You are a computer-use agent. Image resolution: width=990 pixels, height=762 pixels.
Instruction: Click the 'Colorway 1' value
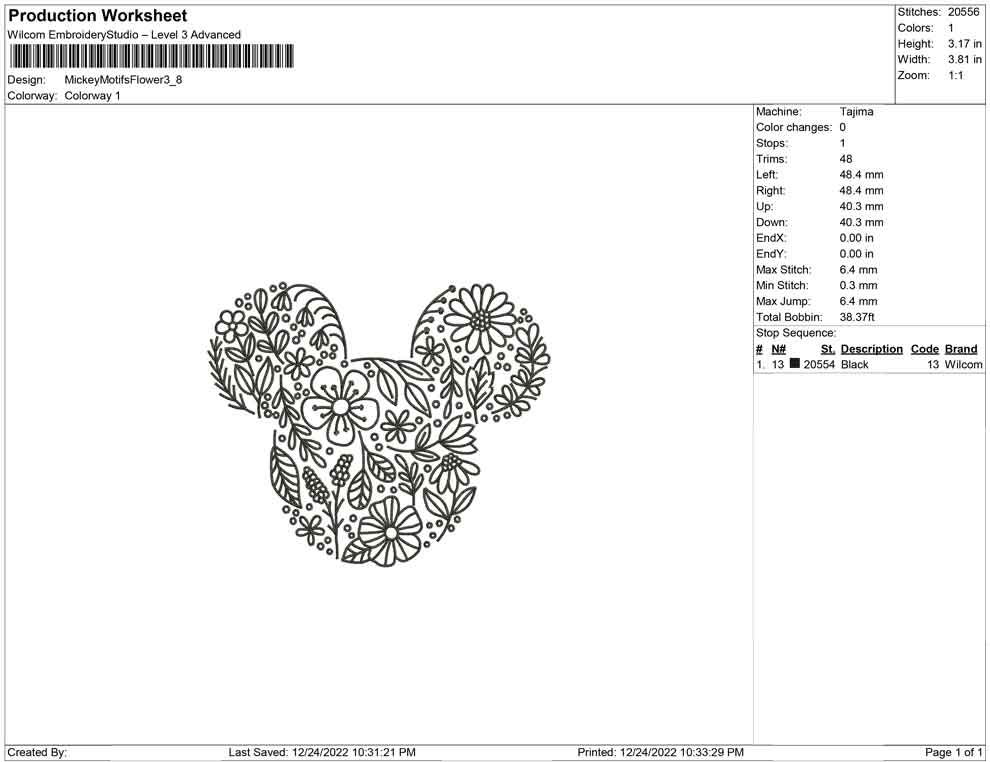click(x=92, y=96)
